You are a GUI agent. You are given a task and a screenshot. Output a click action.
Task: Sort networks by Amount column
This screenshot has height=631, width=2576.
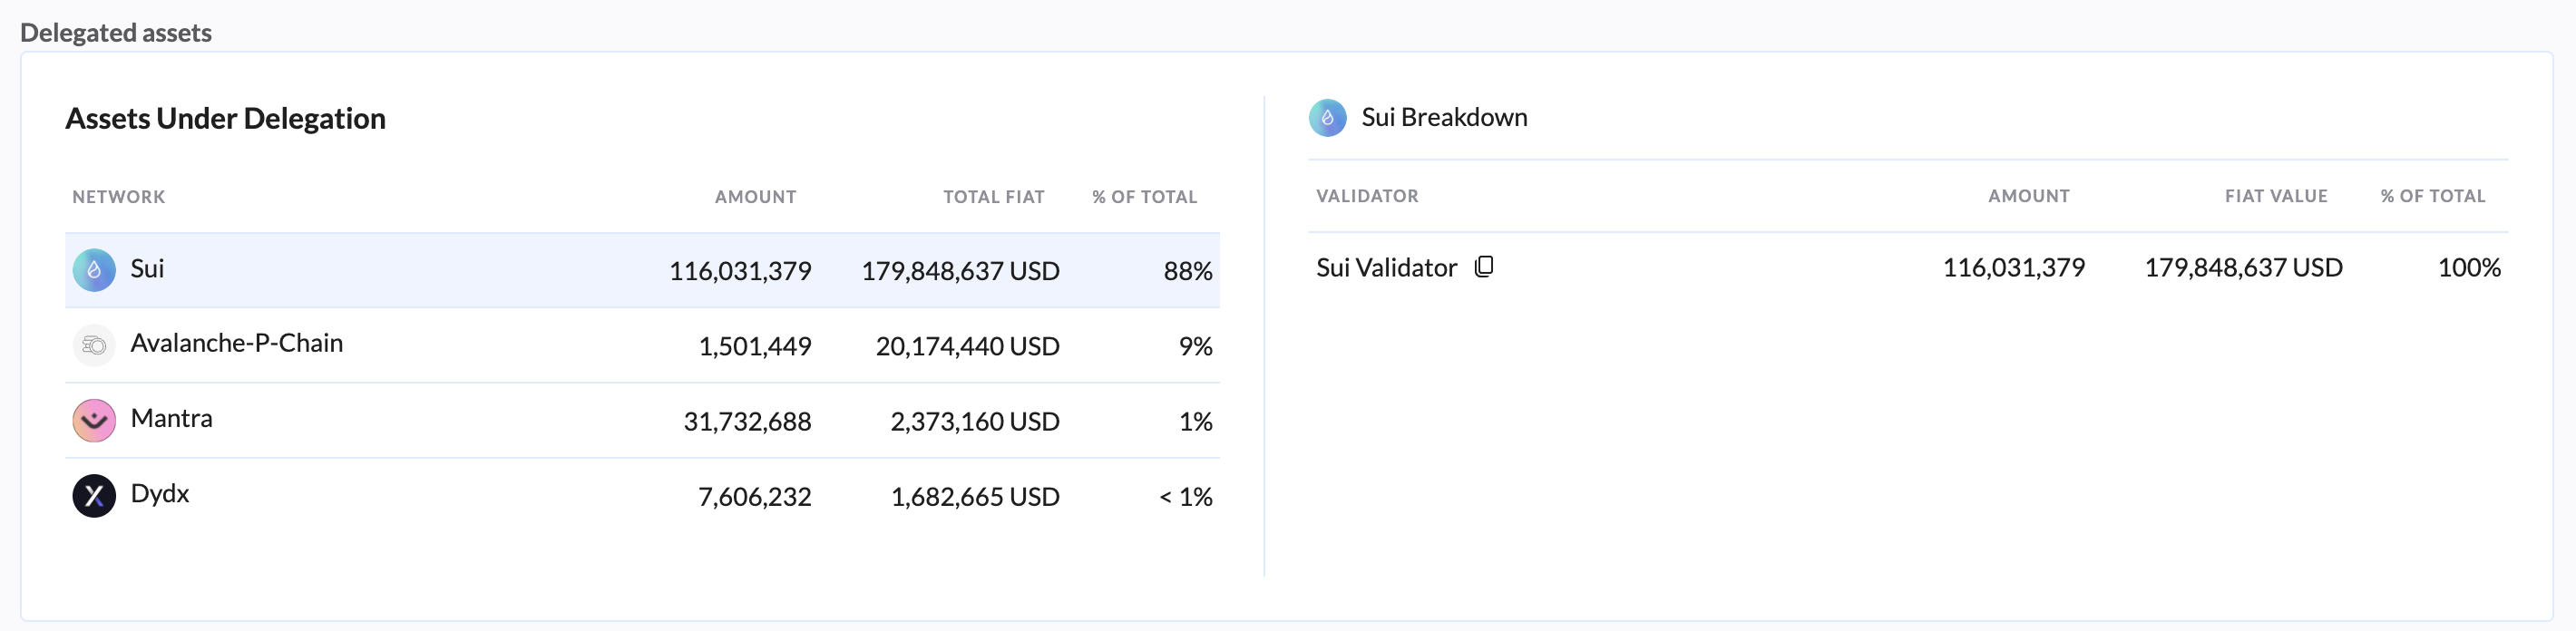(x=755, y=197)
